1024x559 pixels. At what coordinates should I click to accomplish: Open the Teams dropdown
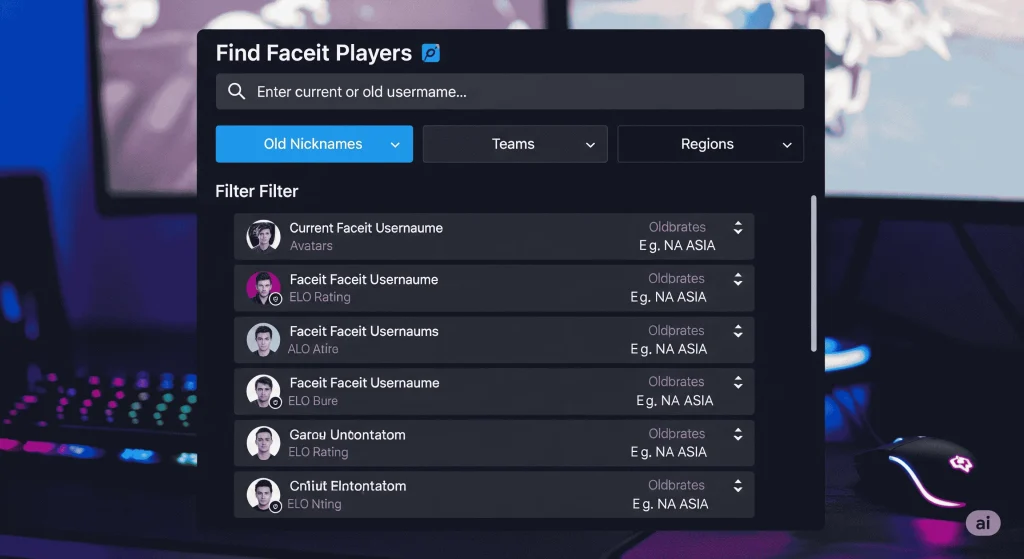[515, 144]
